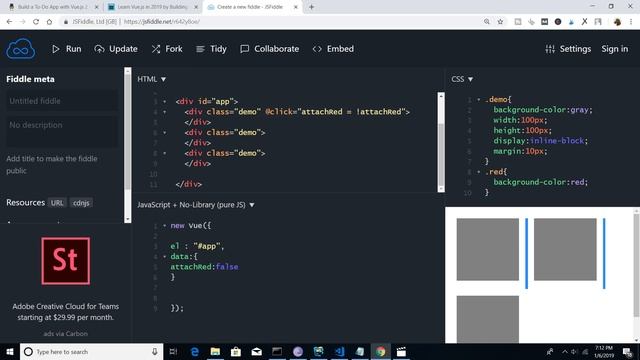Collapse the new Vue fold arrow

[164, 226]
